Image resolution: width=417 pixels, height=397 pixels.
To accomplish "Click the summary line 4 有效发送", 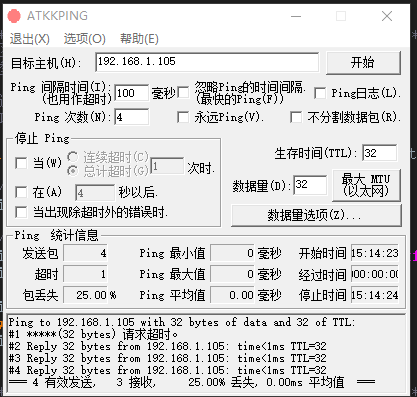I will click(x=192, y=382).
